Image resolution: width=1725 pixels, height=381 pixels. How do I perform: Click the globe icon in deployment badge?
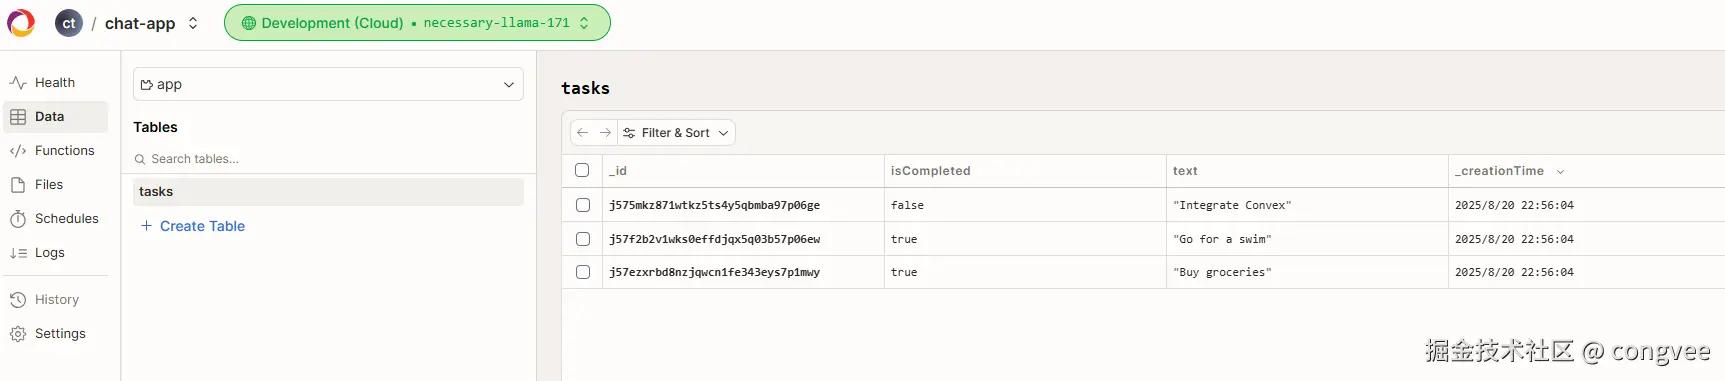[249, 23]
